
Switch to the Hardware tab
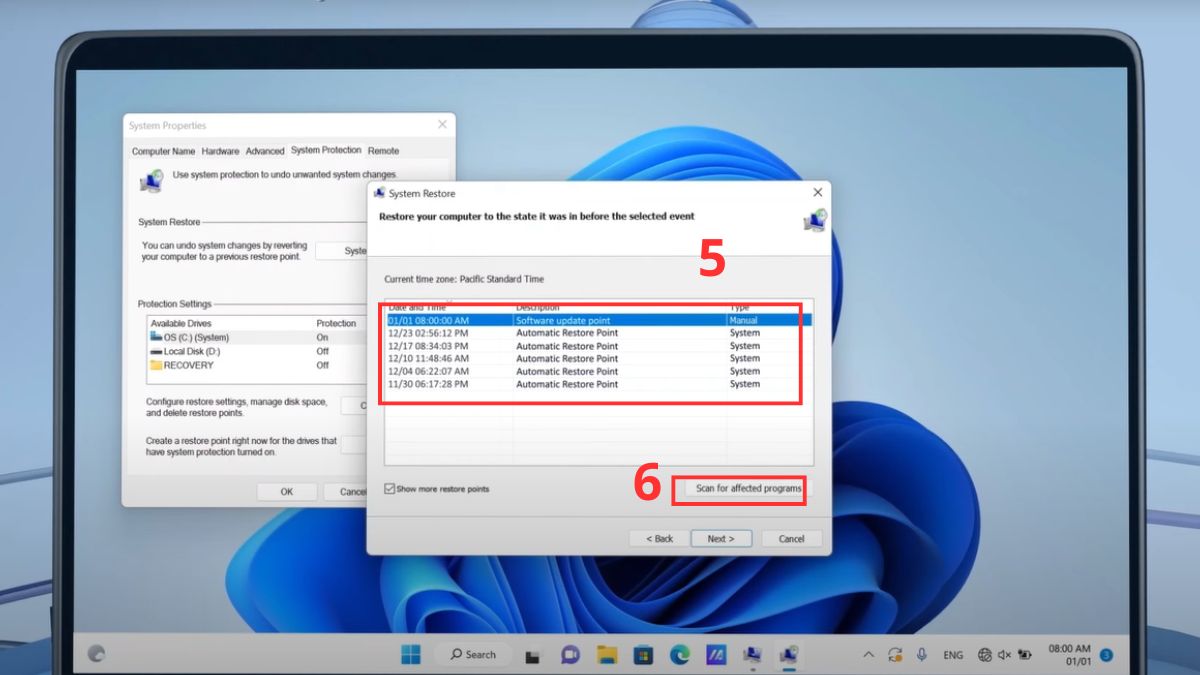pyautogui.click(x=220, y=150)
